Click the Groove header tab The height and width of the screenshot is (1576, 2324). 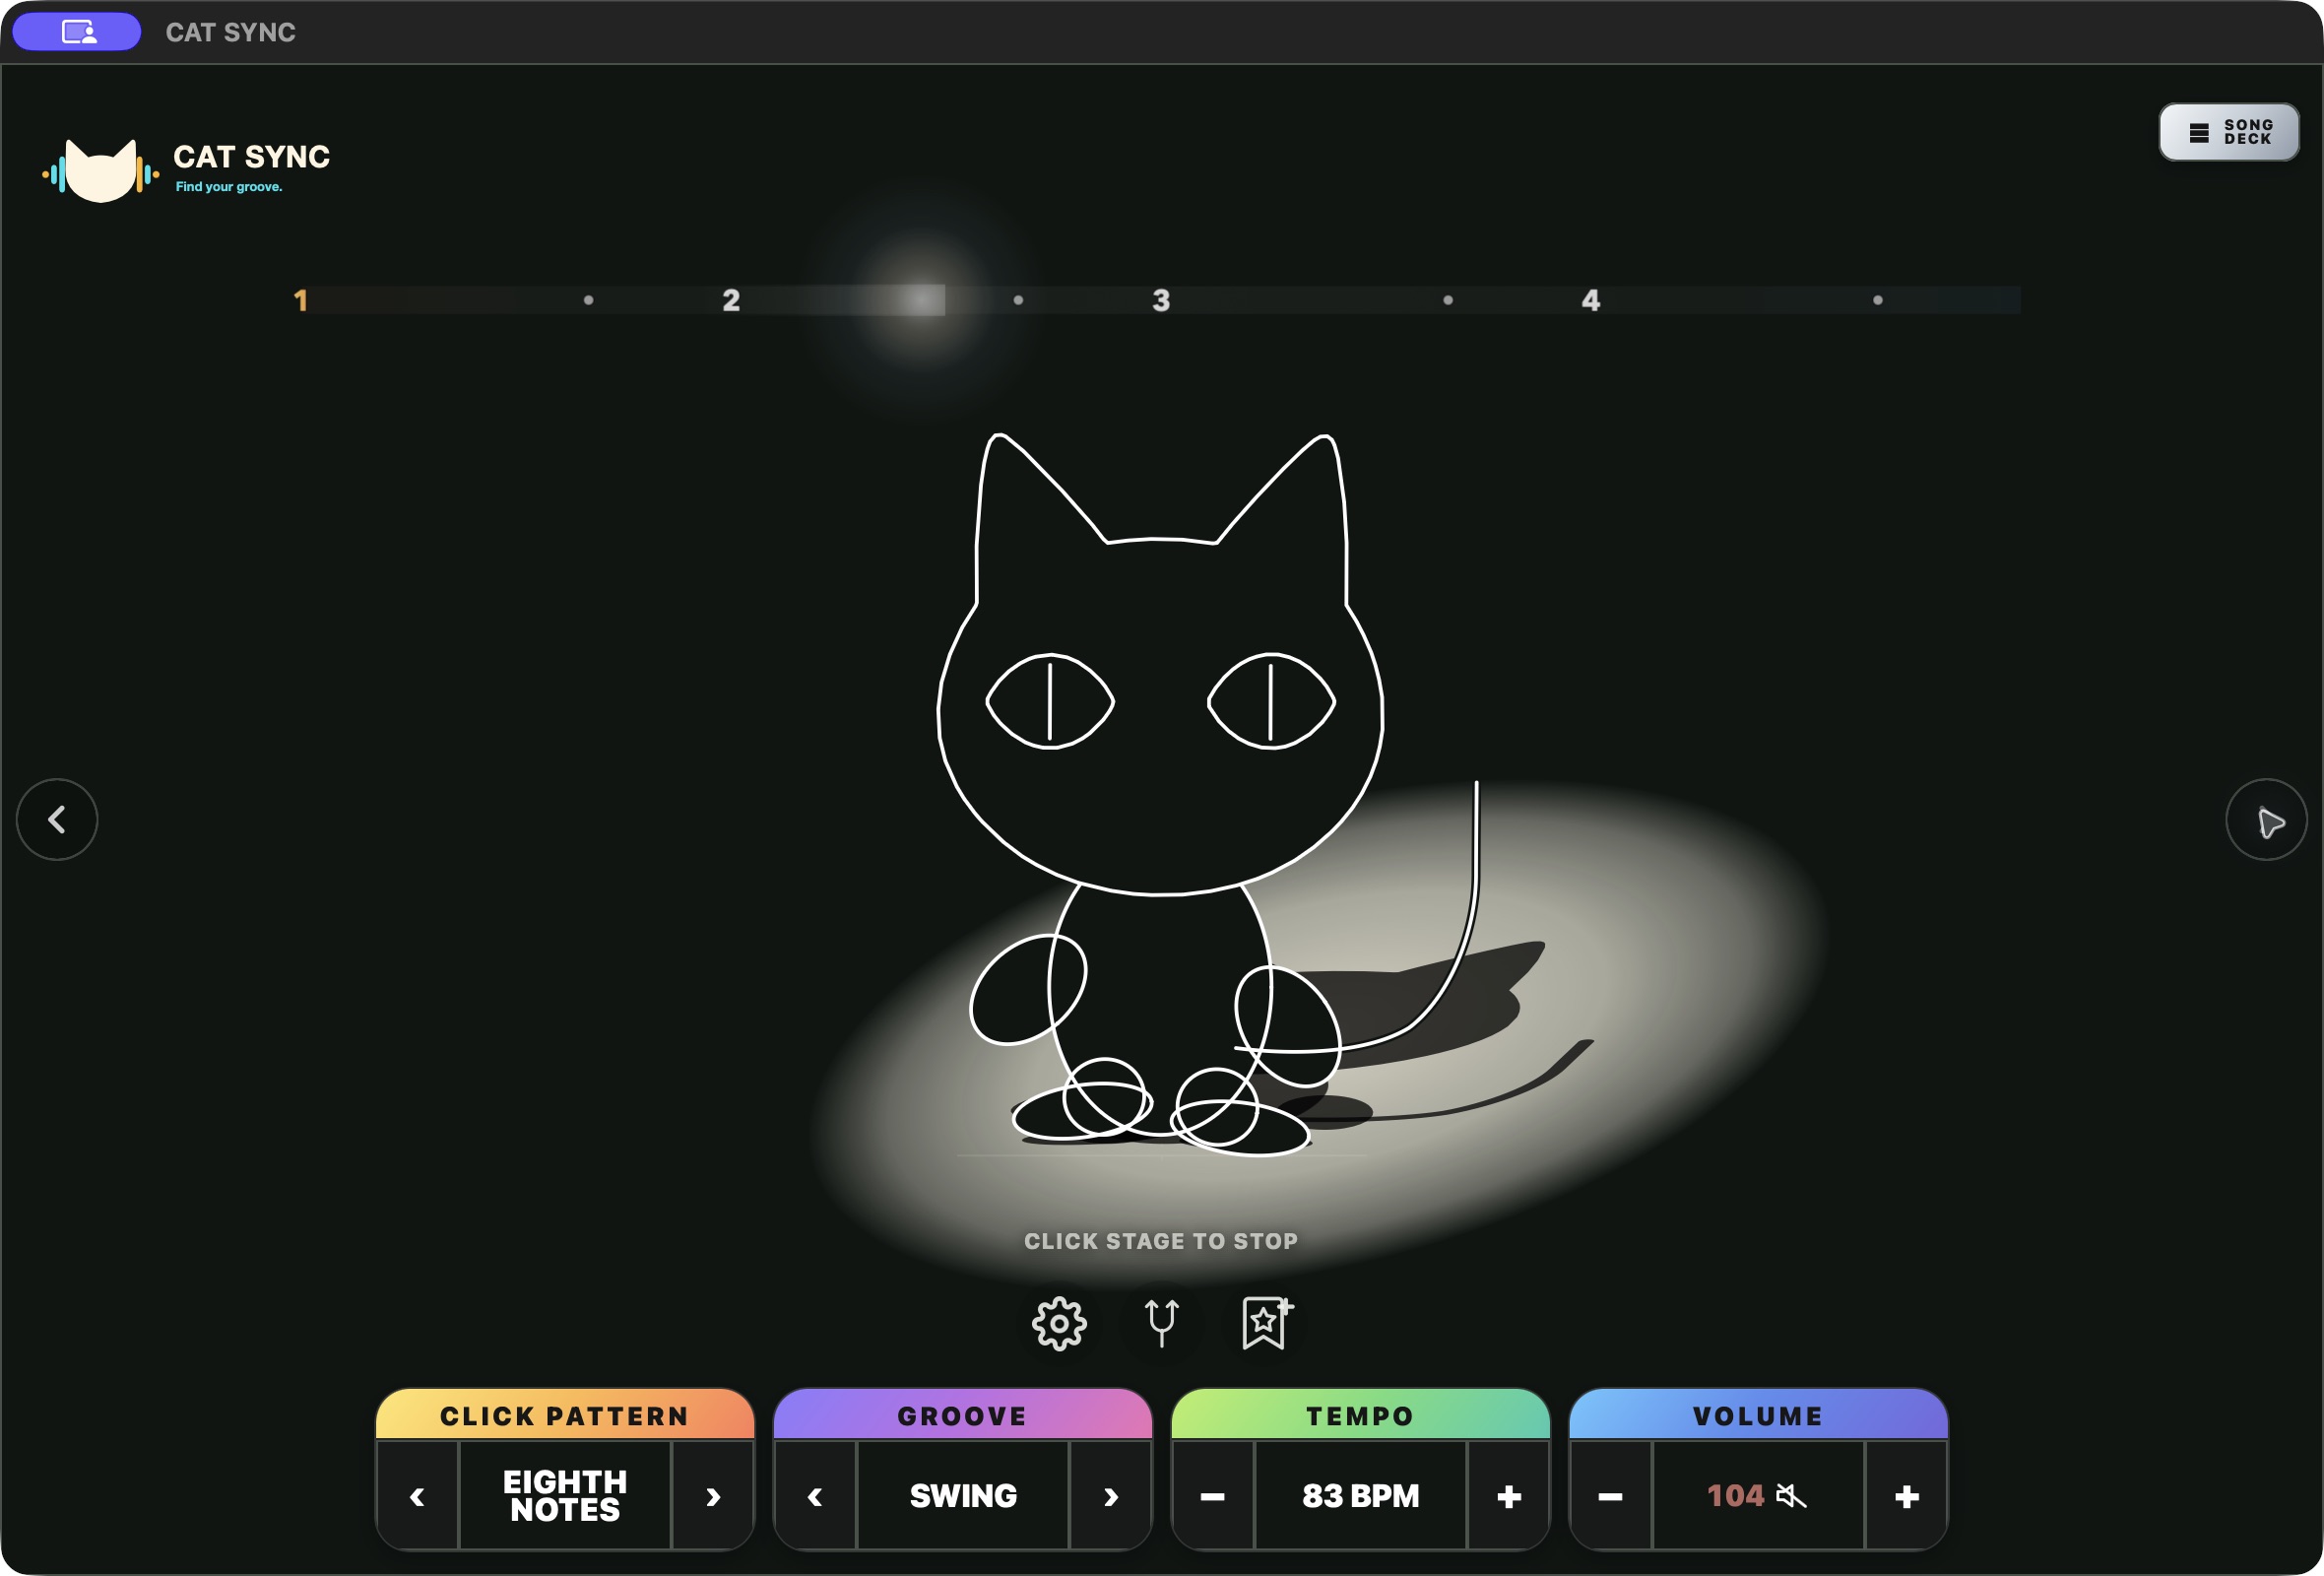(x=963, y=1415)
